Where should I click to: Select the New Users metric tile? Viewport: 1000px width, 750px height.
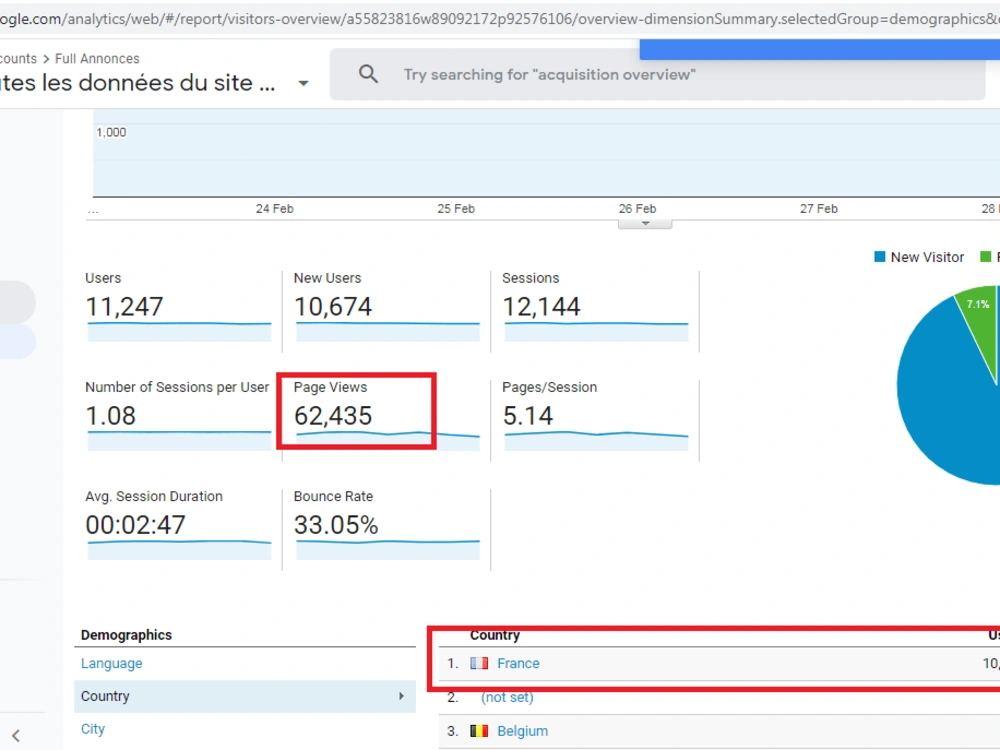click(x=387, y=306)
